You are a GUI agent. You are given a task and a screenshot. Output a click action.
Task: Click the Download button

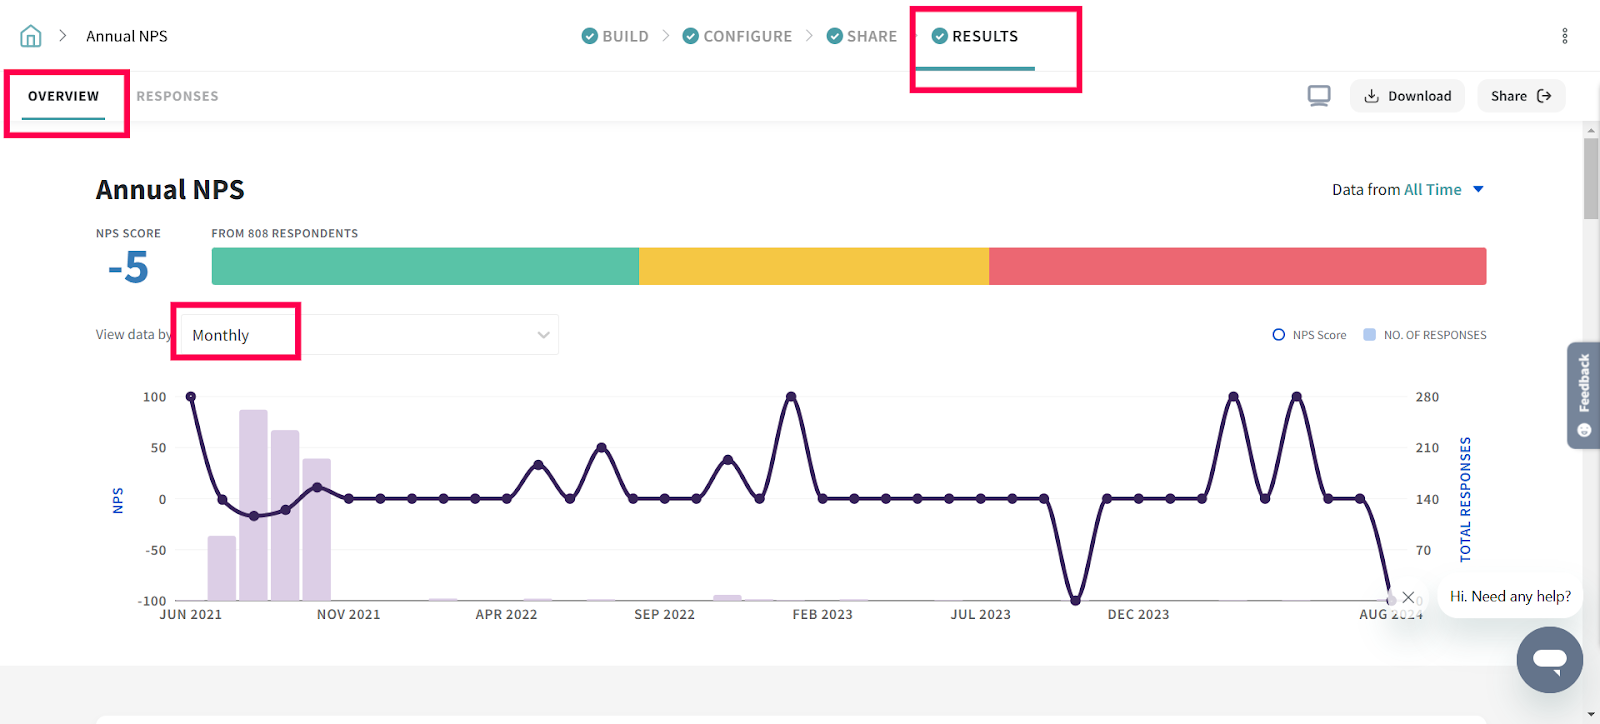coord(1407,96)
